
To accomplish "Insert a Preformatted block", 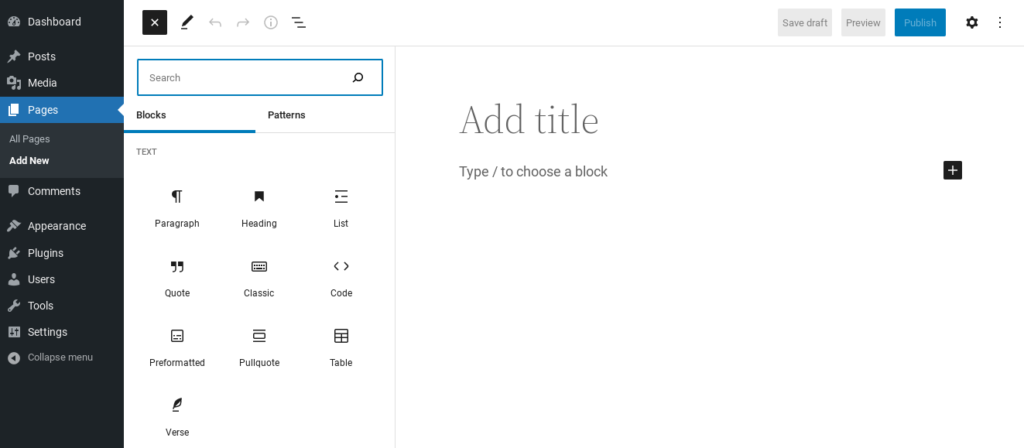I will pyautogui.click(x=177, y=347).
